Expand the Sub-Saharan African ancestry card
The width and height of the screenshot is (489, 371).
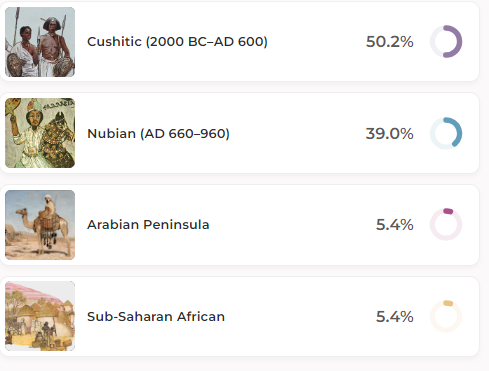(240, 316)
